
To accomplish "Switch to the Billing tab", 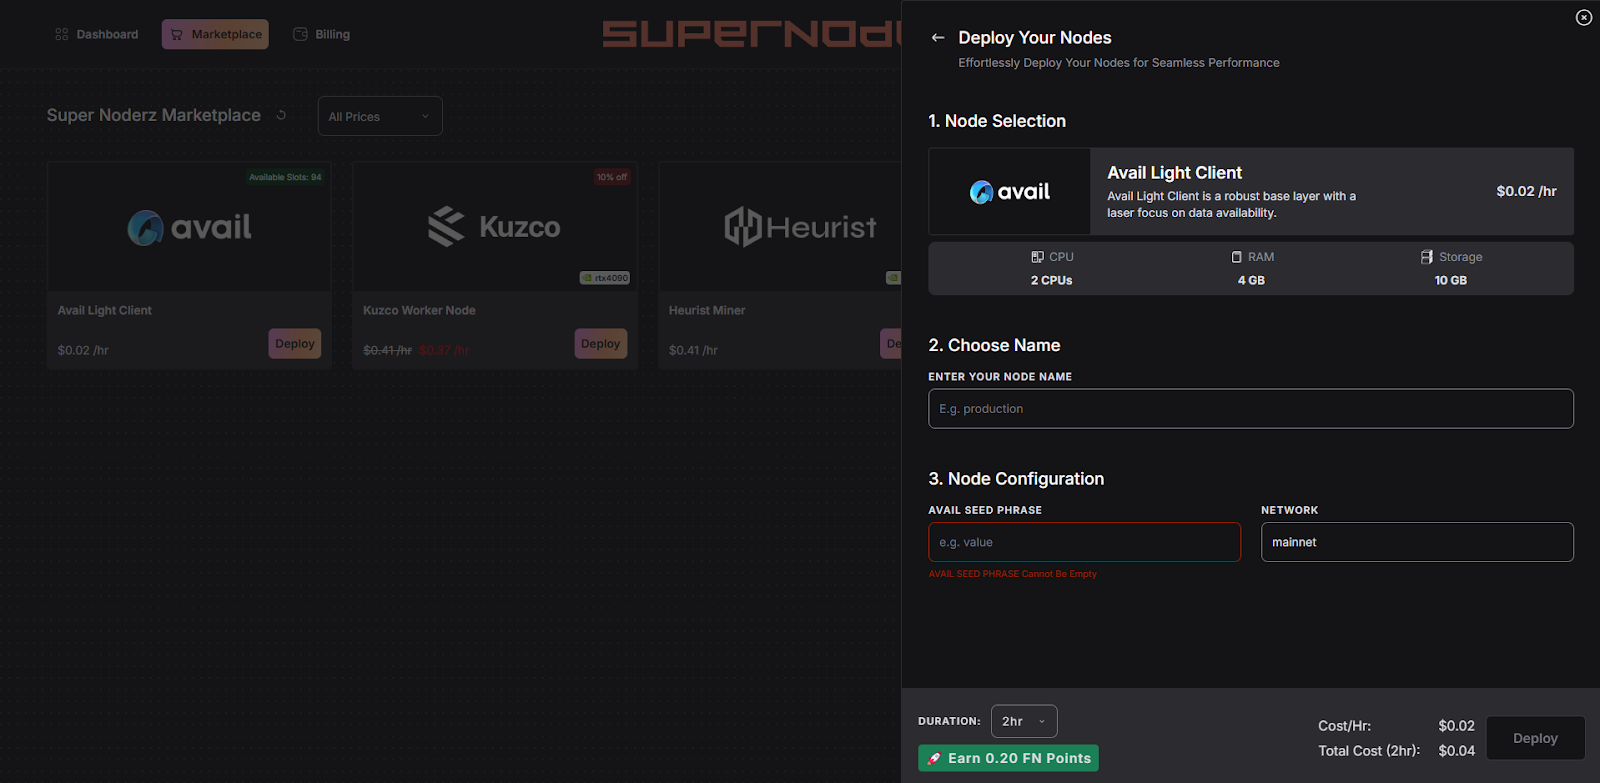I will 321,34.
